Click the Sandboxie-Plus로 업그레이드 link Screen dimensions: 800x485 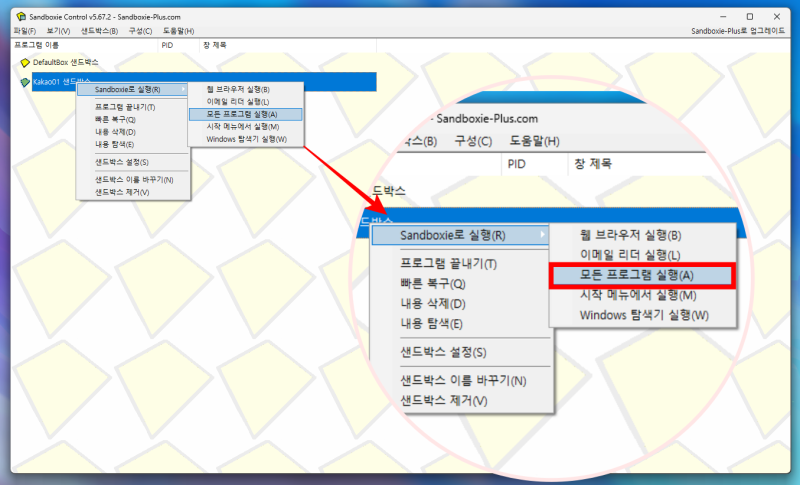738,31
